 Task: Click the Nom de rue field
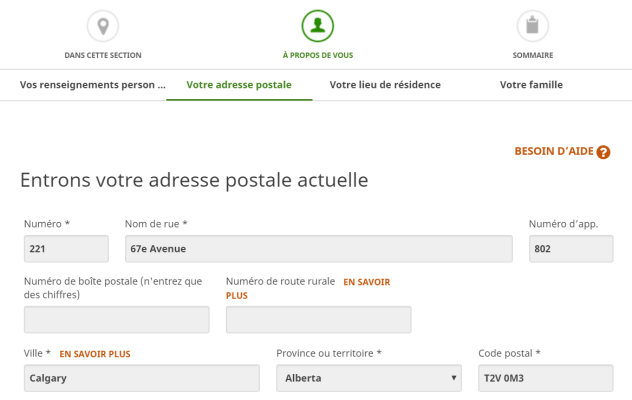tap(318, 249)
